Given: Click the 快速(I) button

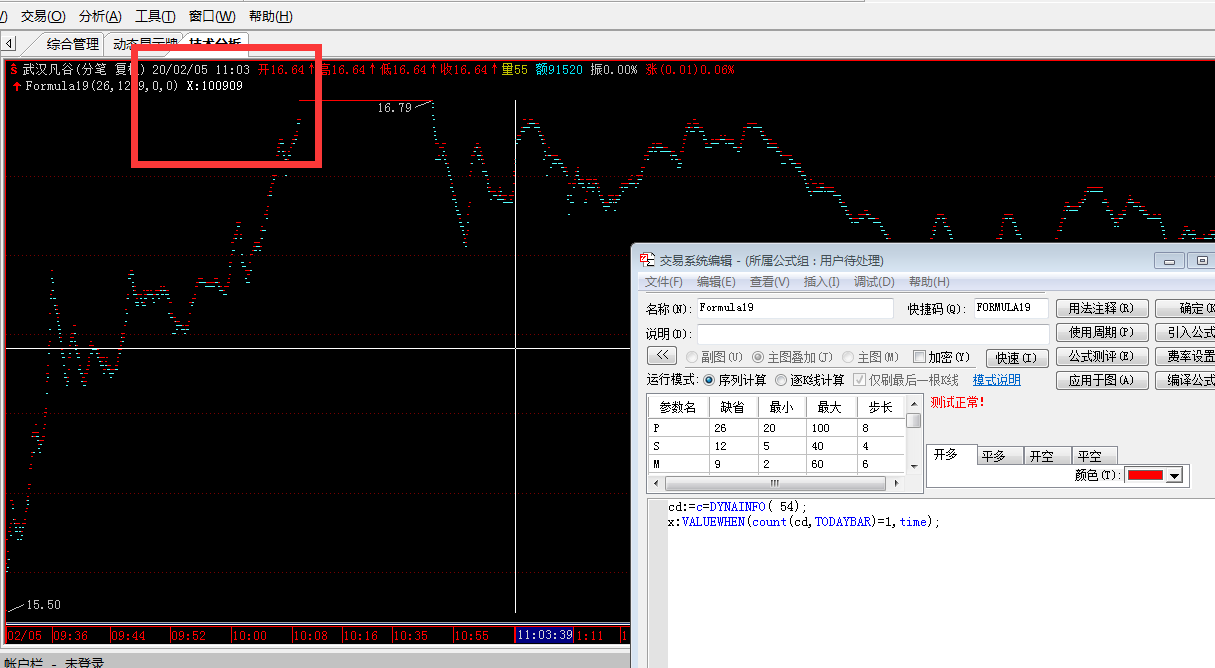Looking at the screenshot, I should point(1017,357).
